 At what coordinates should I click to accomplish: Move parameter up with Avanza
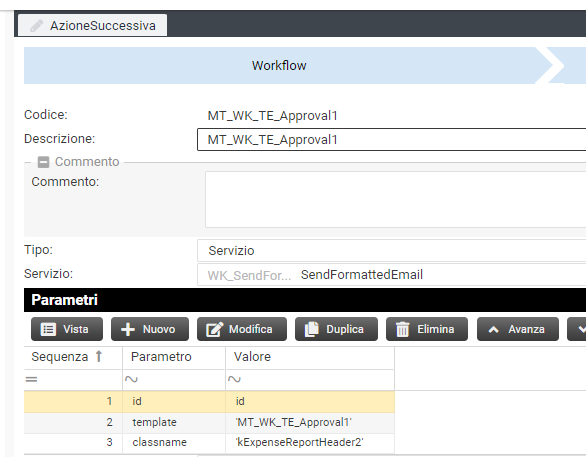tap(518, 329)
